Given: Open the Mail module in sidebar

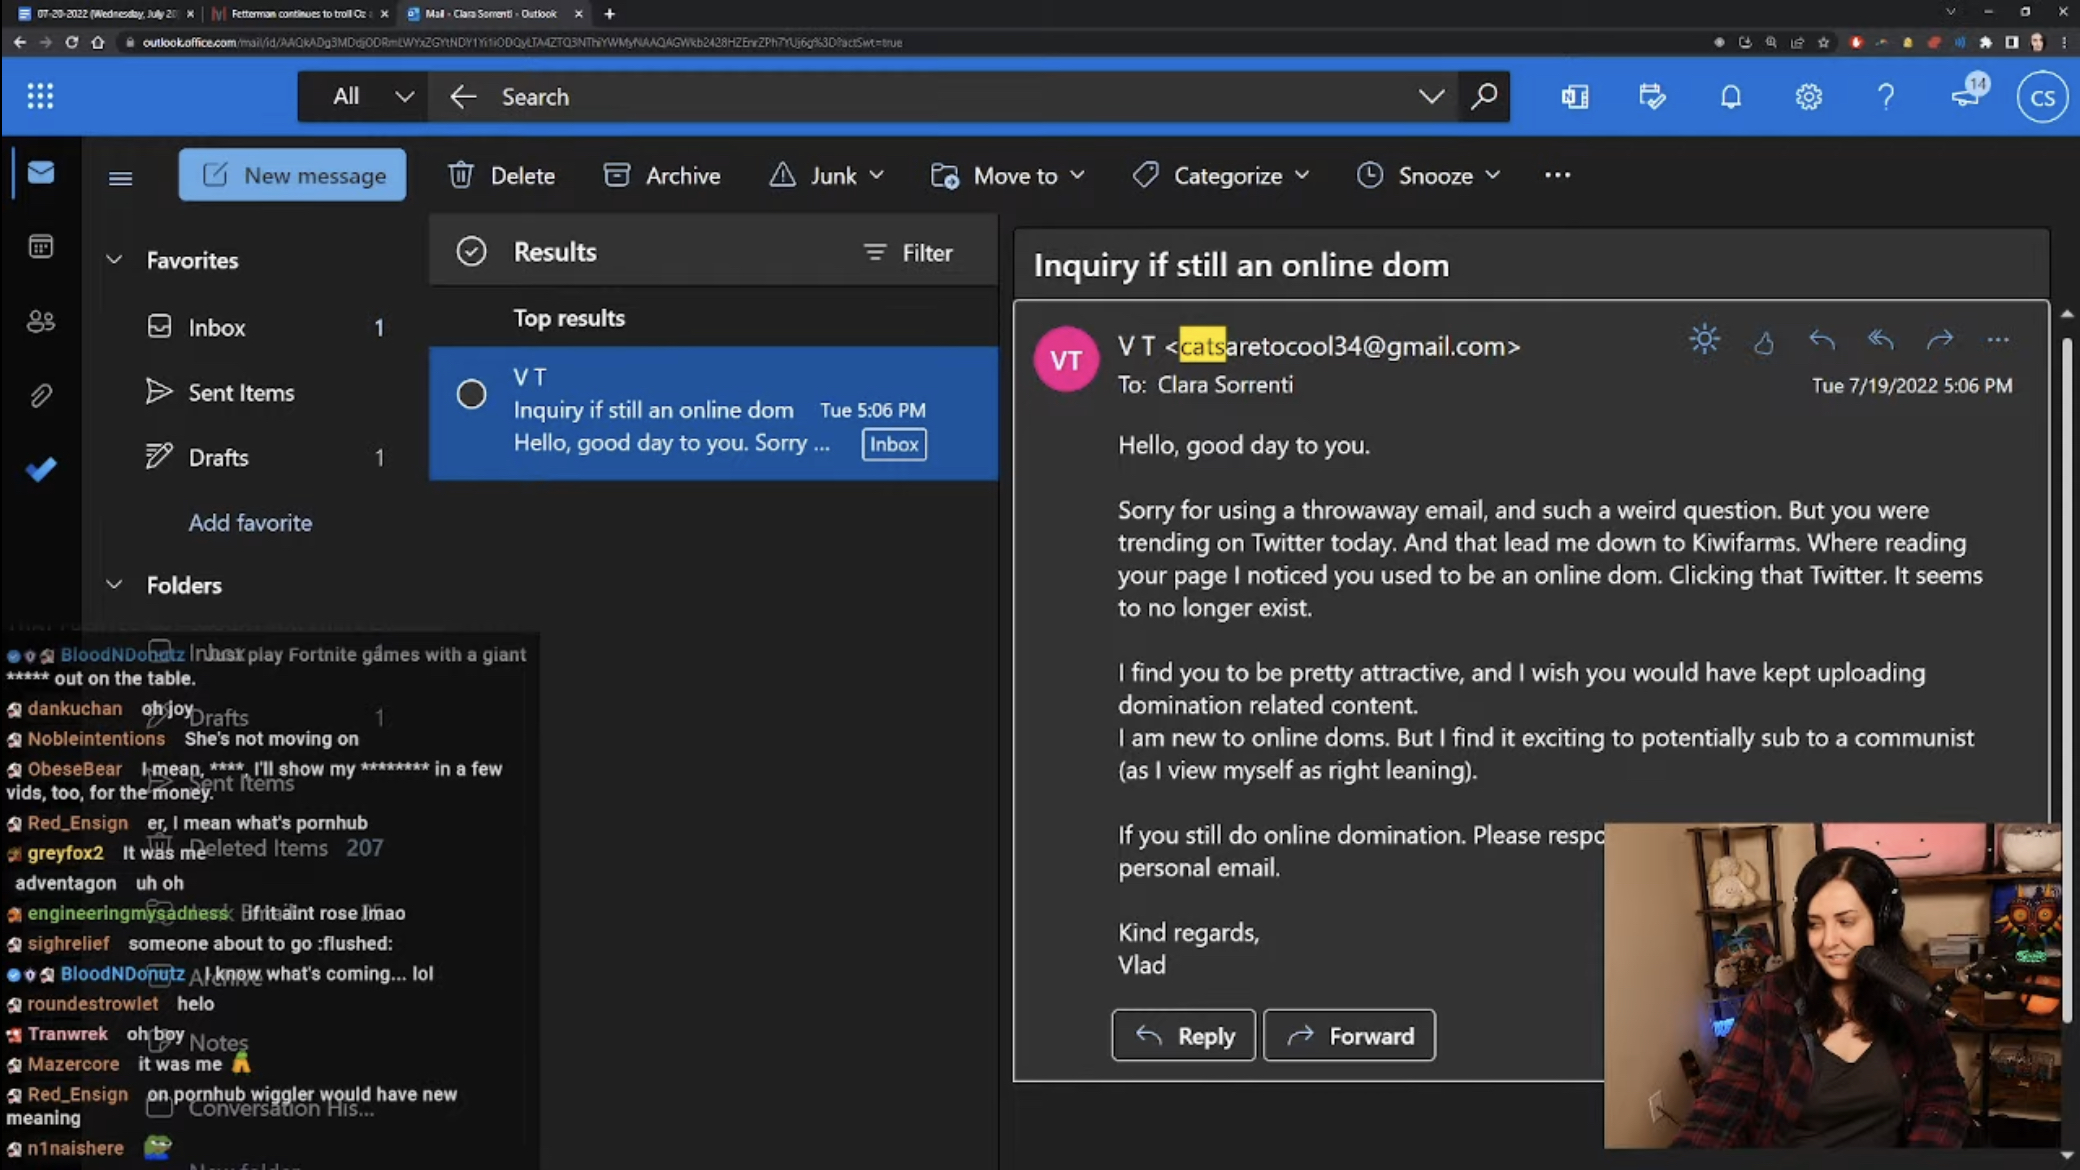Looking at the screenshot, I should [x=41, y=173].
